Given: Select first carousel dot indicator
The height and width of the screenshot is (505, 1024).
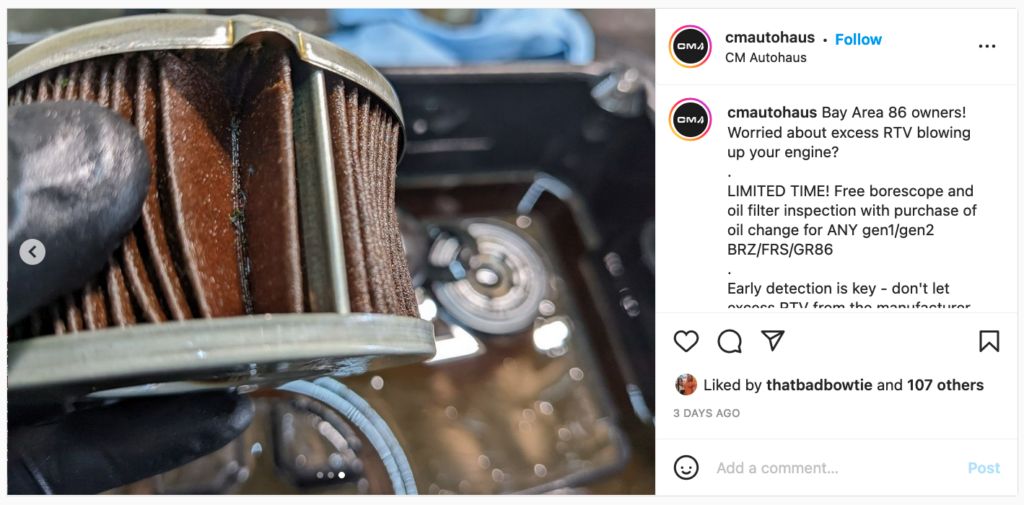Looking at the screenshot, I should point(320,475).
